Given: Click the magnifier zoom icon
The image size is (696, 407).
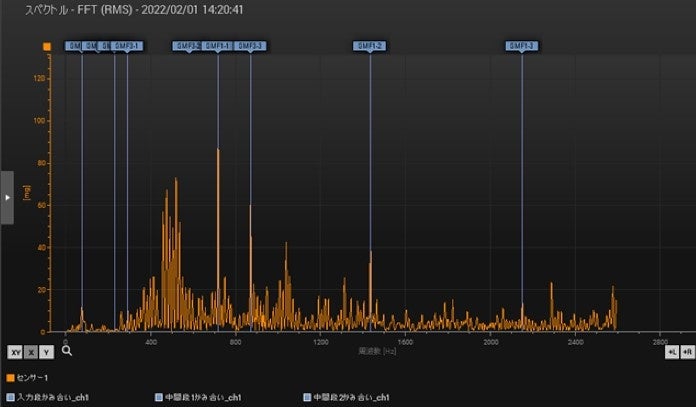Looking at the screenshot, I should pos(67,351).
